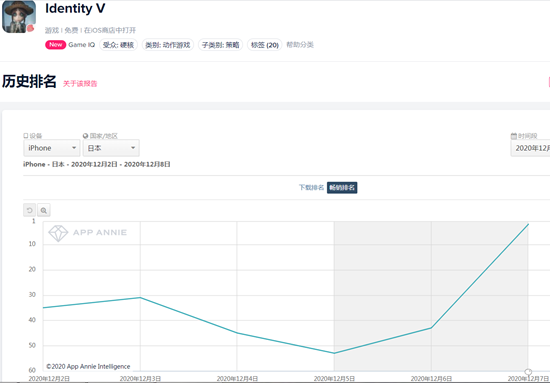Viewport: 550px width, 383px height.
Task: Click the 子类别: 策略 subcategory pill
Action: (221, 45)
